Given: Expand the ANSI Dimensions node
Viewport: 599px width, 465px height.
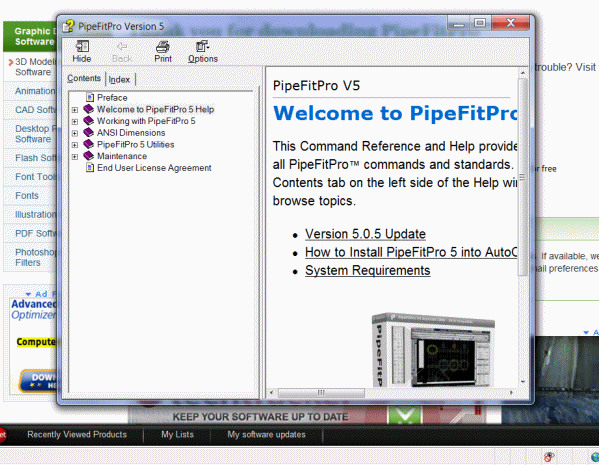Looking at the screenshot, I should [75, 134].
